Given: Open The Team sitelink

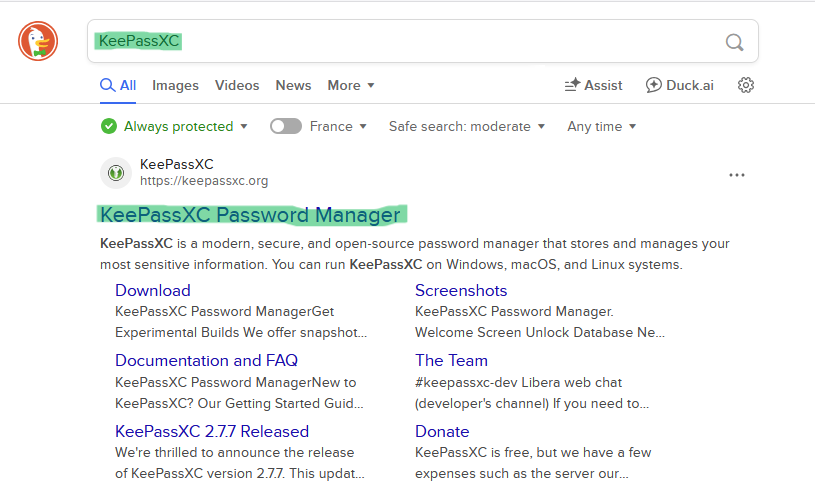Looking at the screenshot, I should (451, 360).
